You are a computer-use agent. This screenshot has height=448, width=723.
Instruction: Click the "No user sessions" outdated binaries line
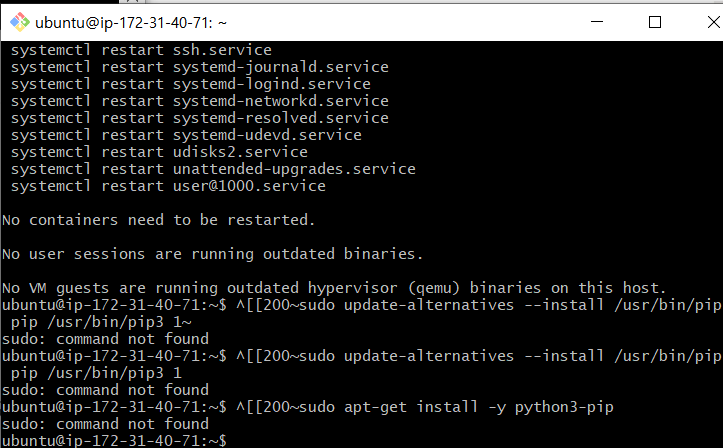click(x=213, y=254)
